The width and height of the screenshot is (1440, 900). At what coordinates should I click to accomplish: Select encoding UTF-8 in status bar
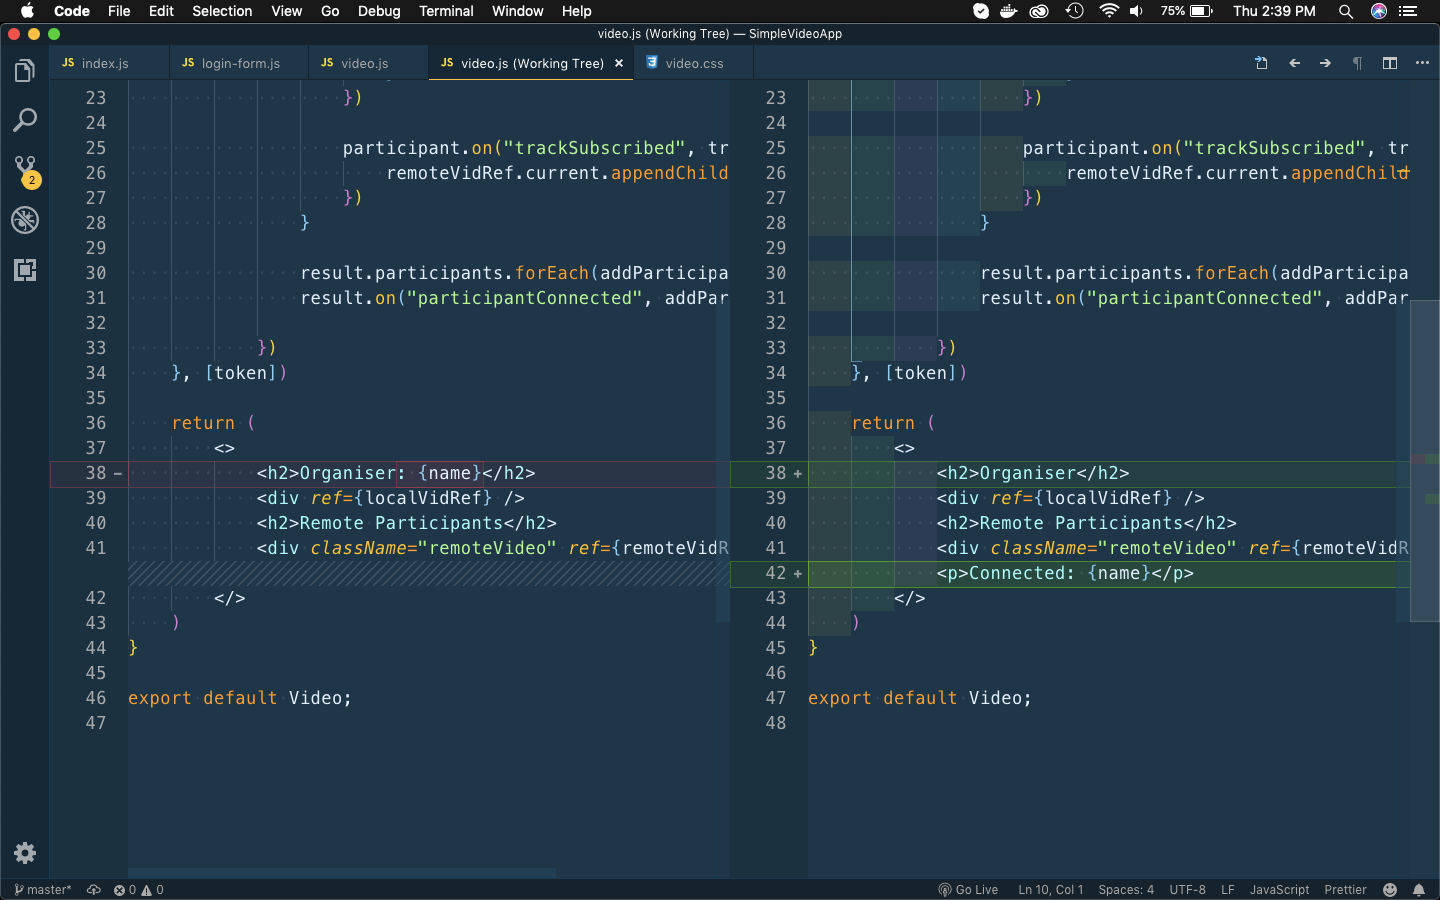[1188, 890]
